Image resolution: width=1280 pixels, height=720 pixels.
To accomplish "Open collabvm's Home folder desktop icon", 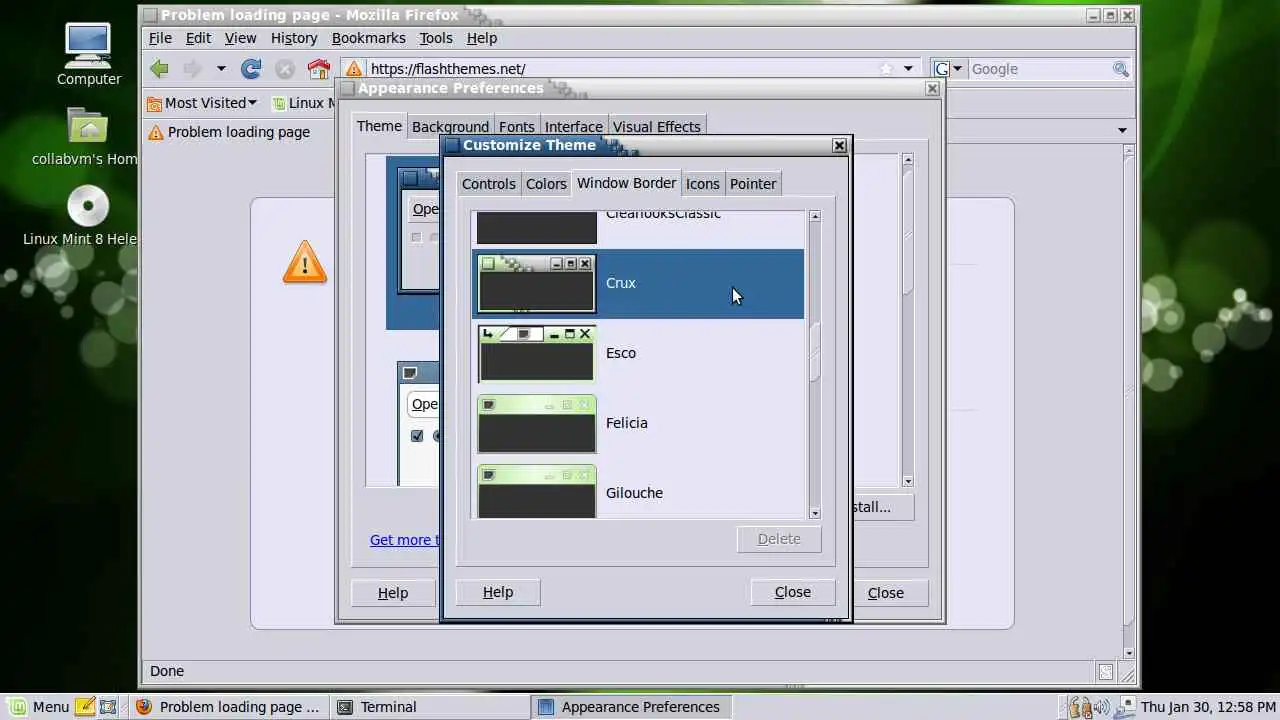I will (x=88, y=127).
